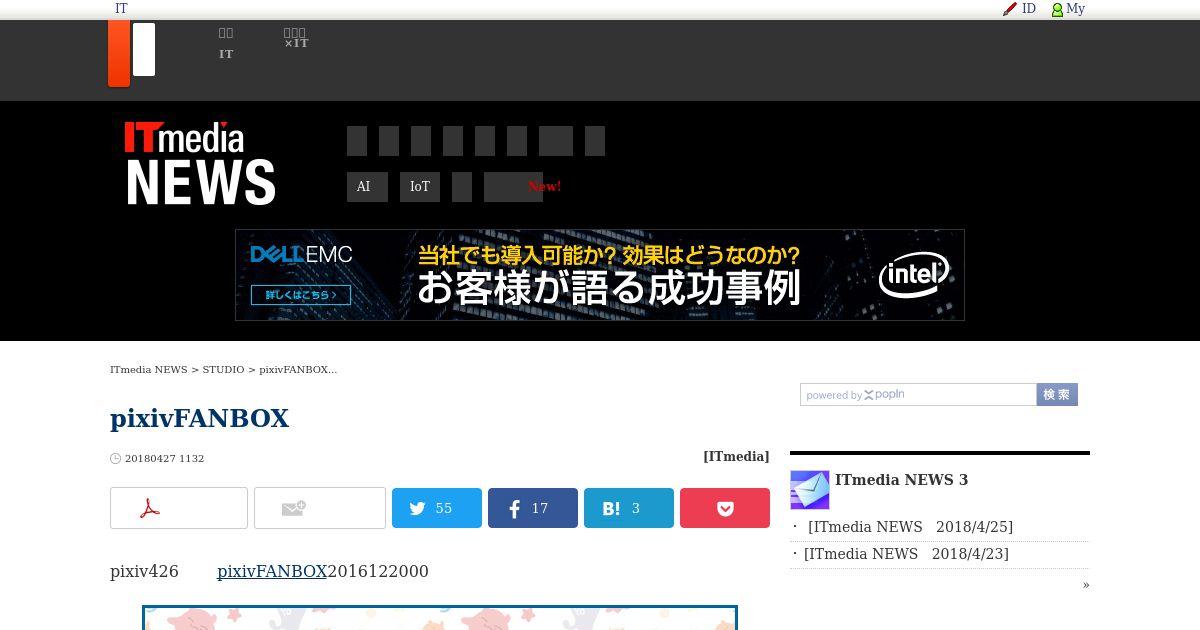Image resolution: width=1200 pixels, height=630 pixels.
Task: Open the AI category tab
Action: pyautogui.click(x=367, y=187)
